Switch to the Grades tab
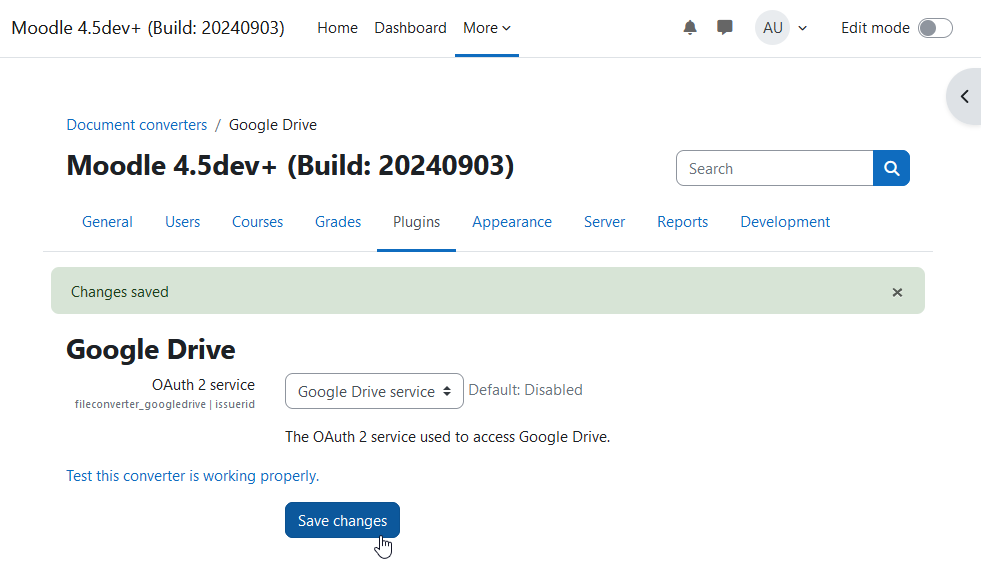Image resolution: width=981 pixels, height=582 pixels. (338, 222)
